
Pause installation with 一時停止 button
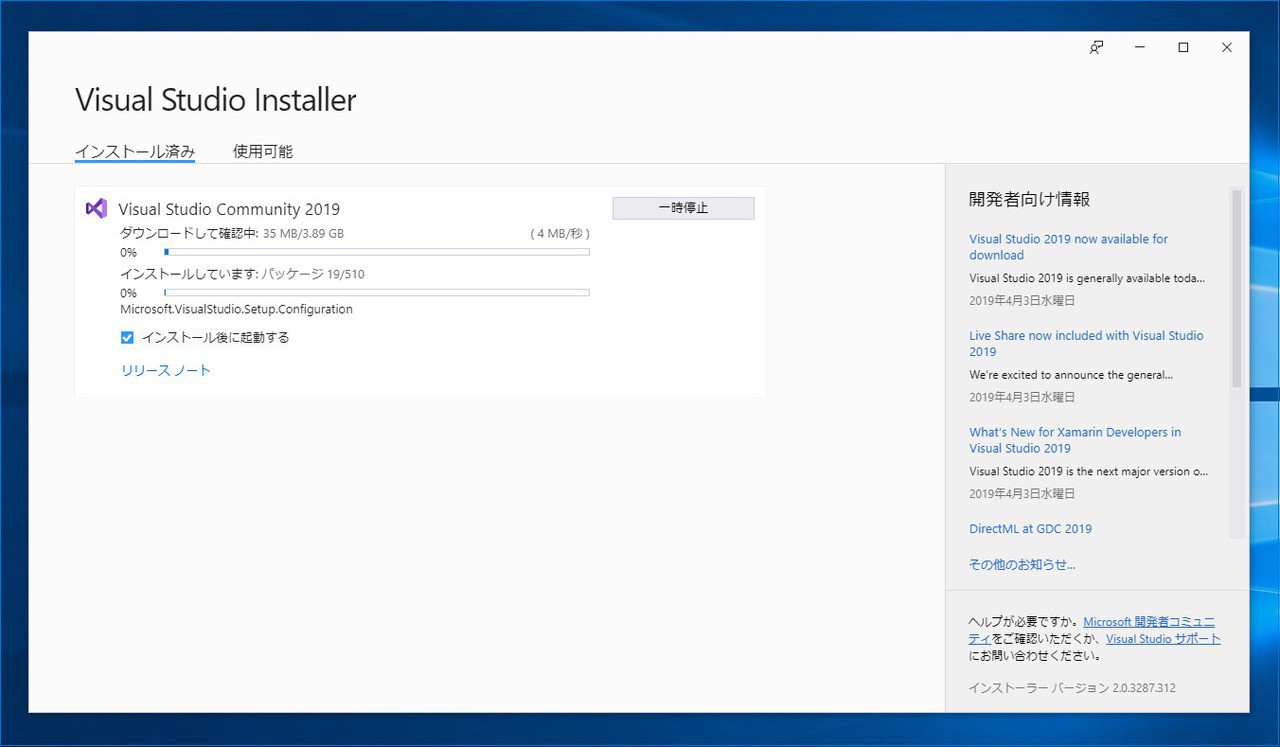683,208
